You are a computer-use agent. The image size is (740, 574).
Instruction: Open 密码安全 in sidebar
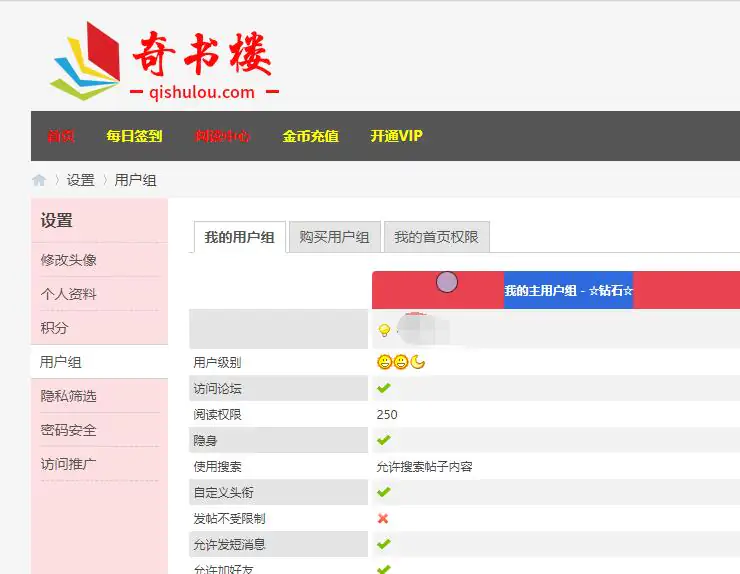click(68, 430)
